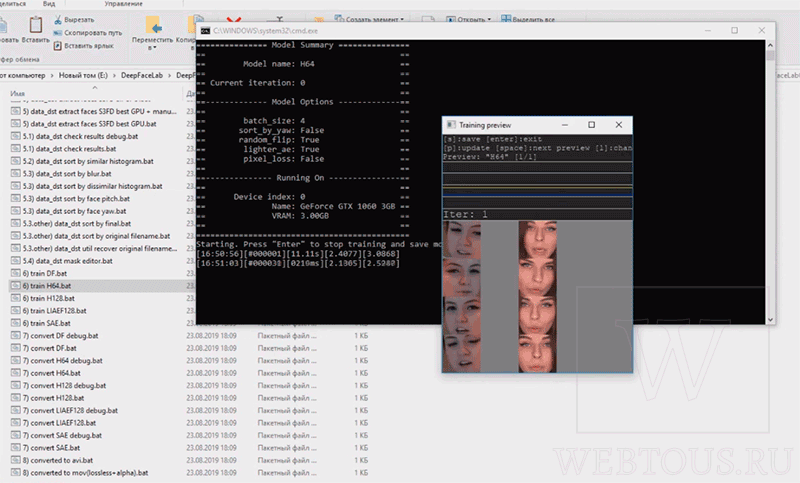Click the Скопировать путь icon

pos(58,33)
